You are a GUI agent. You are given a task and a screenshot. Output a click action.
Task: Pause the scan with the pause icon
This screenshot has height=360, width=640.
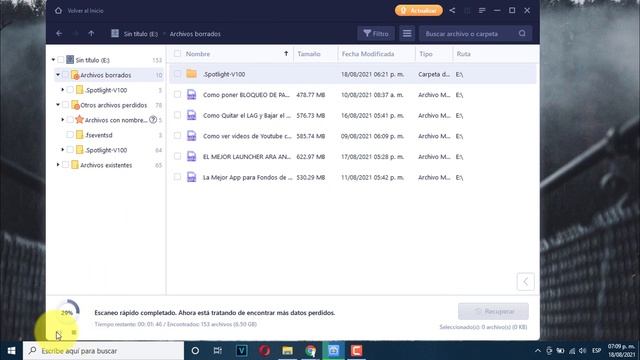[x=58, y=333]
